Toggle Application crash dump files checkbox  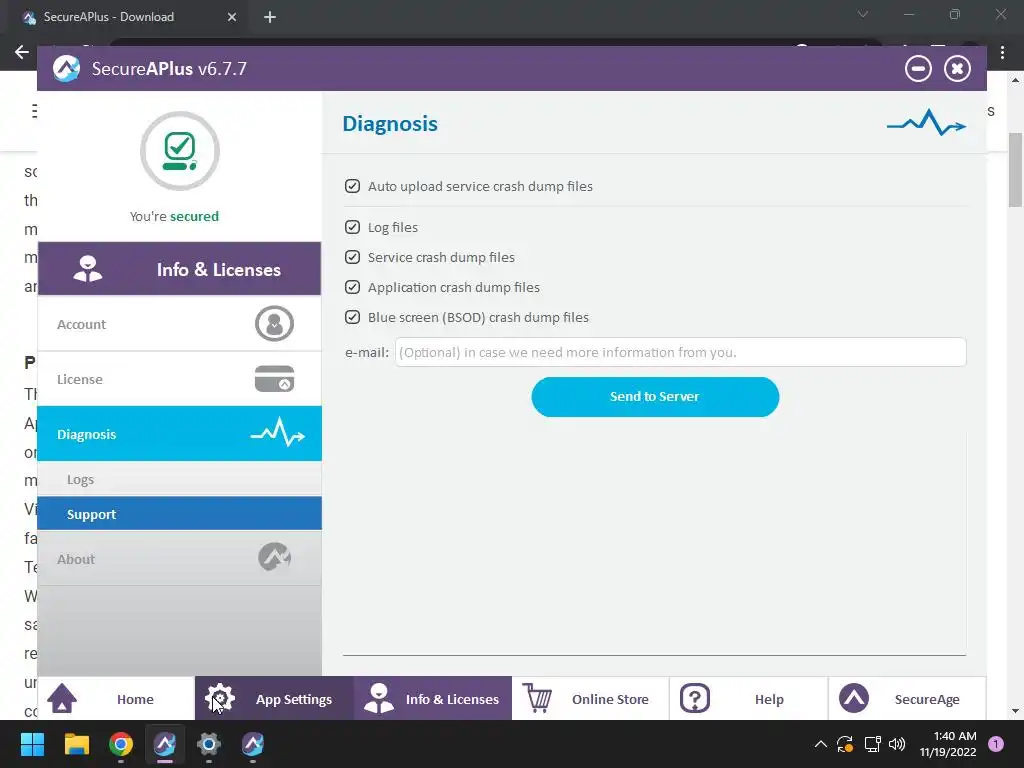click(x=352, y=287)
